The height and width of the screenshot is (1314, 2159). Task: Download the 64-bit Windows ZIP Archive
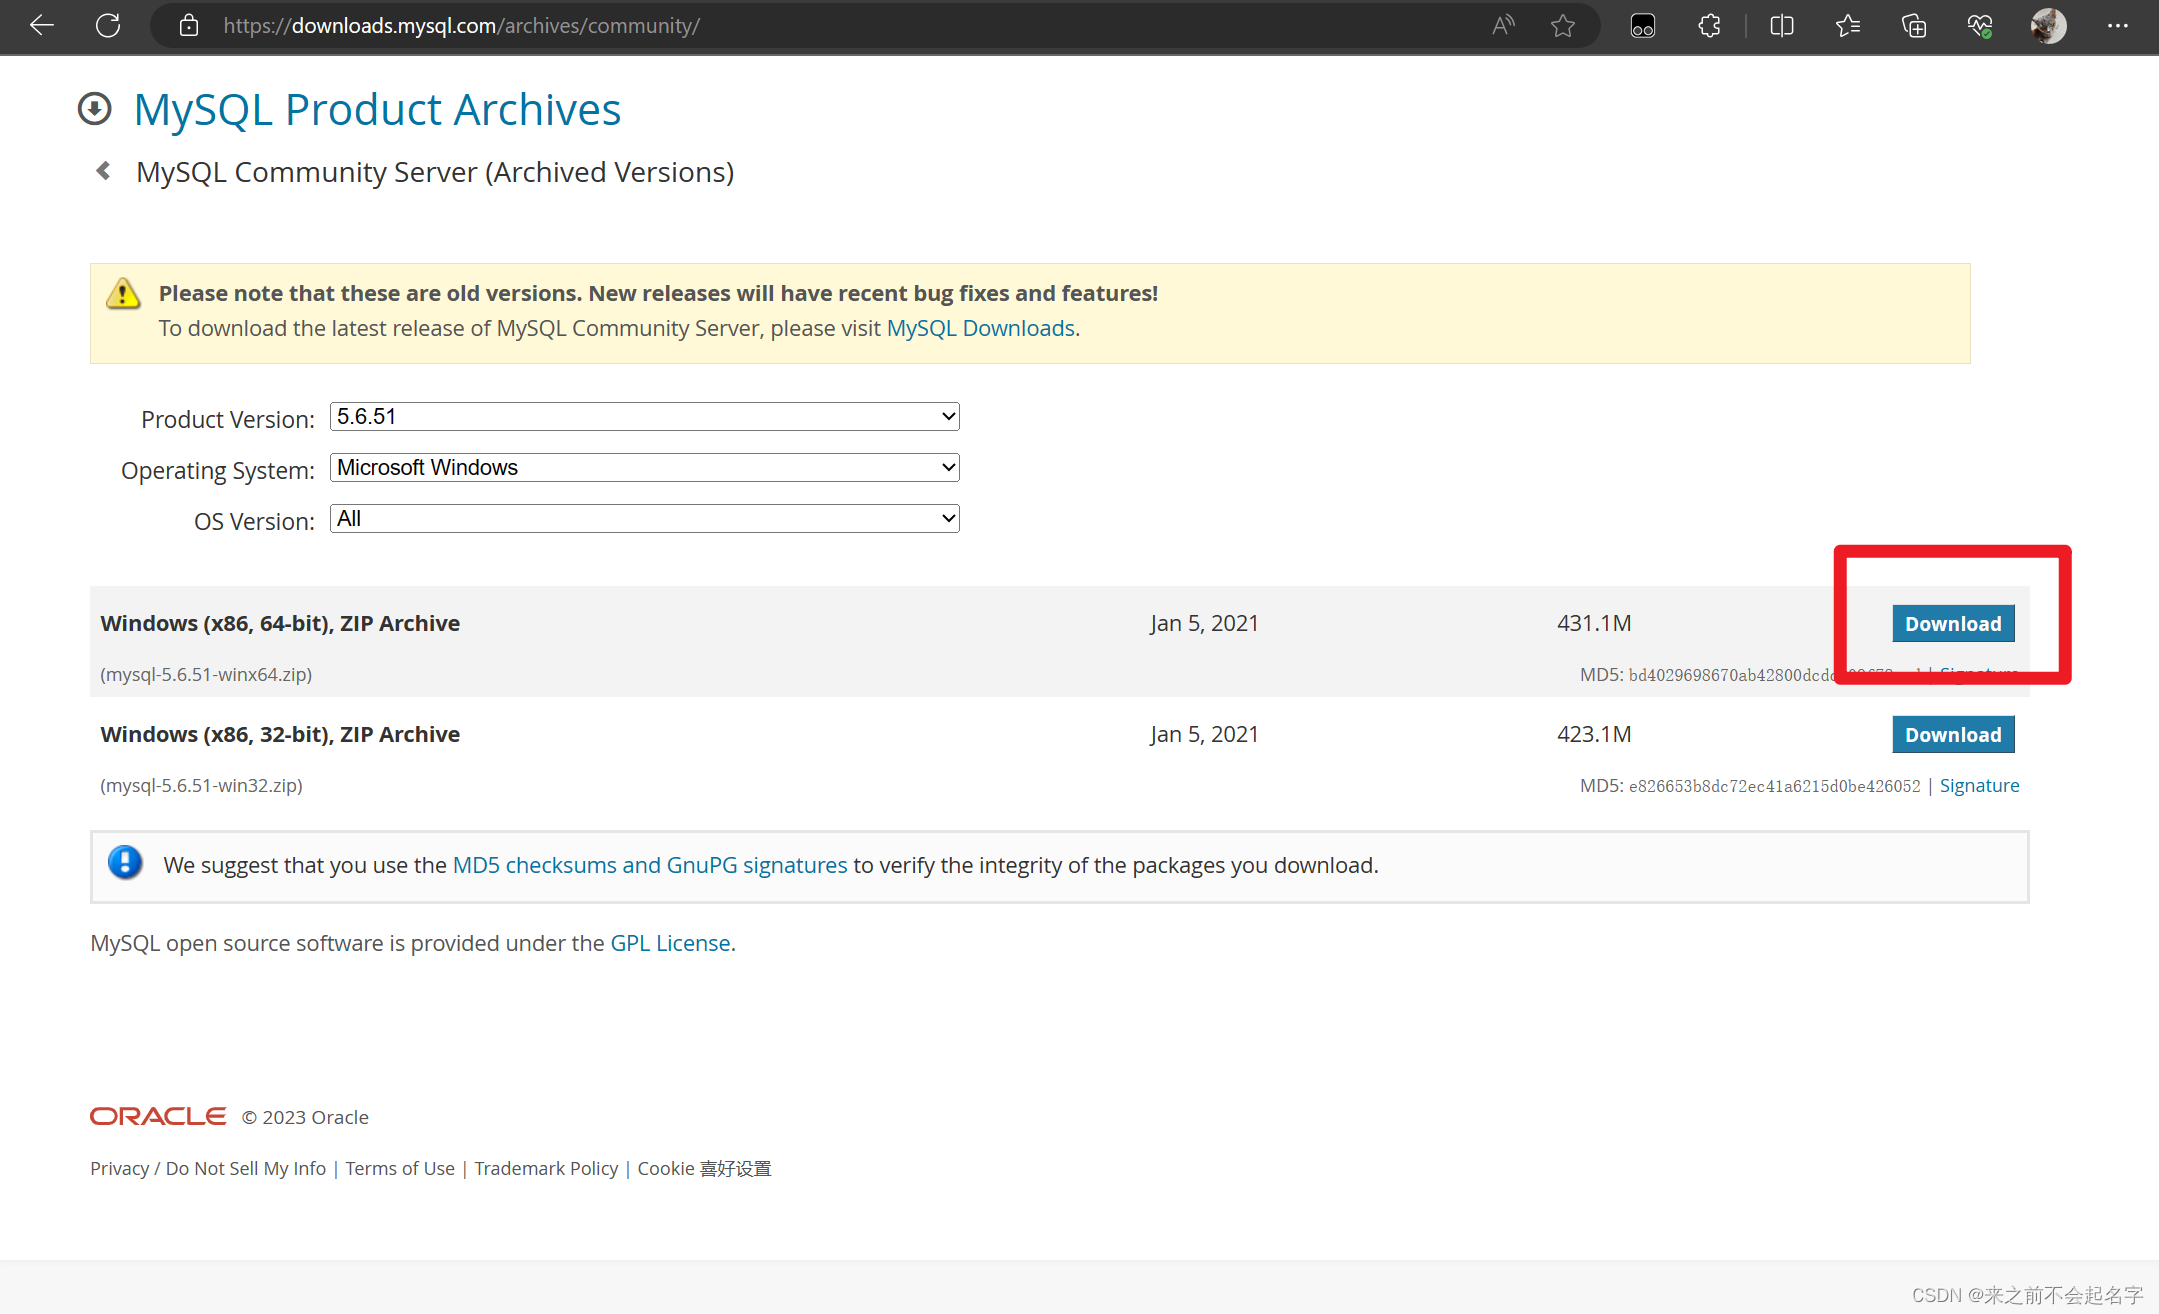click(1952, 624)
